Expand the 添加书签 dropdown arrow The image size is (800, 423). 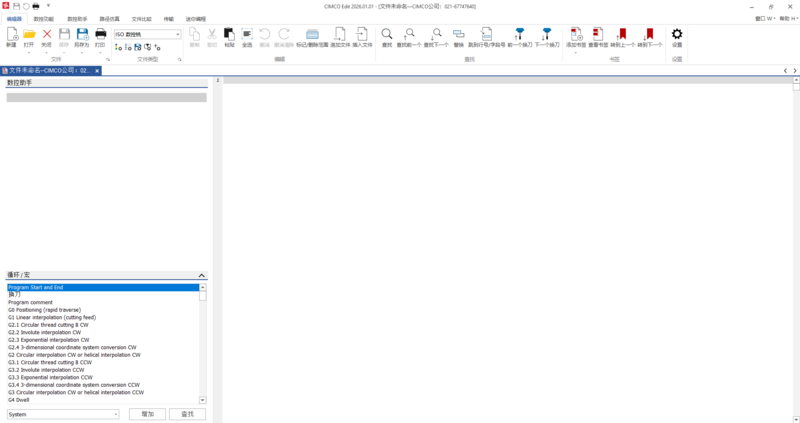(576, 53)
